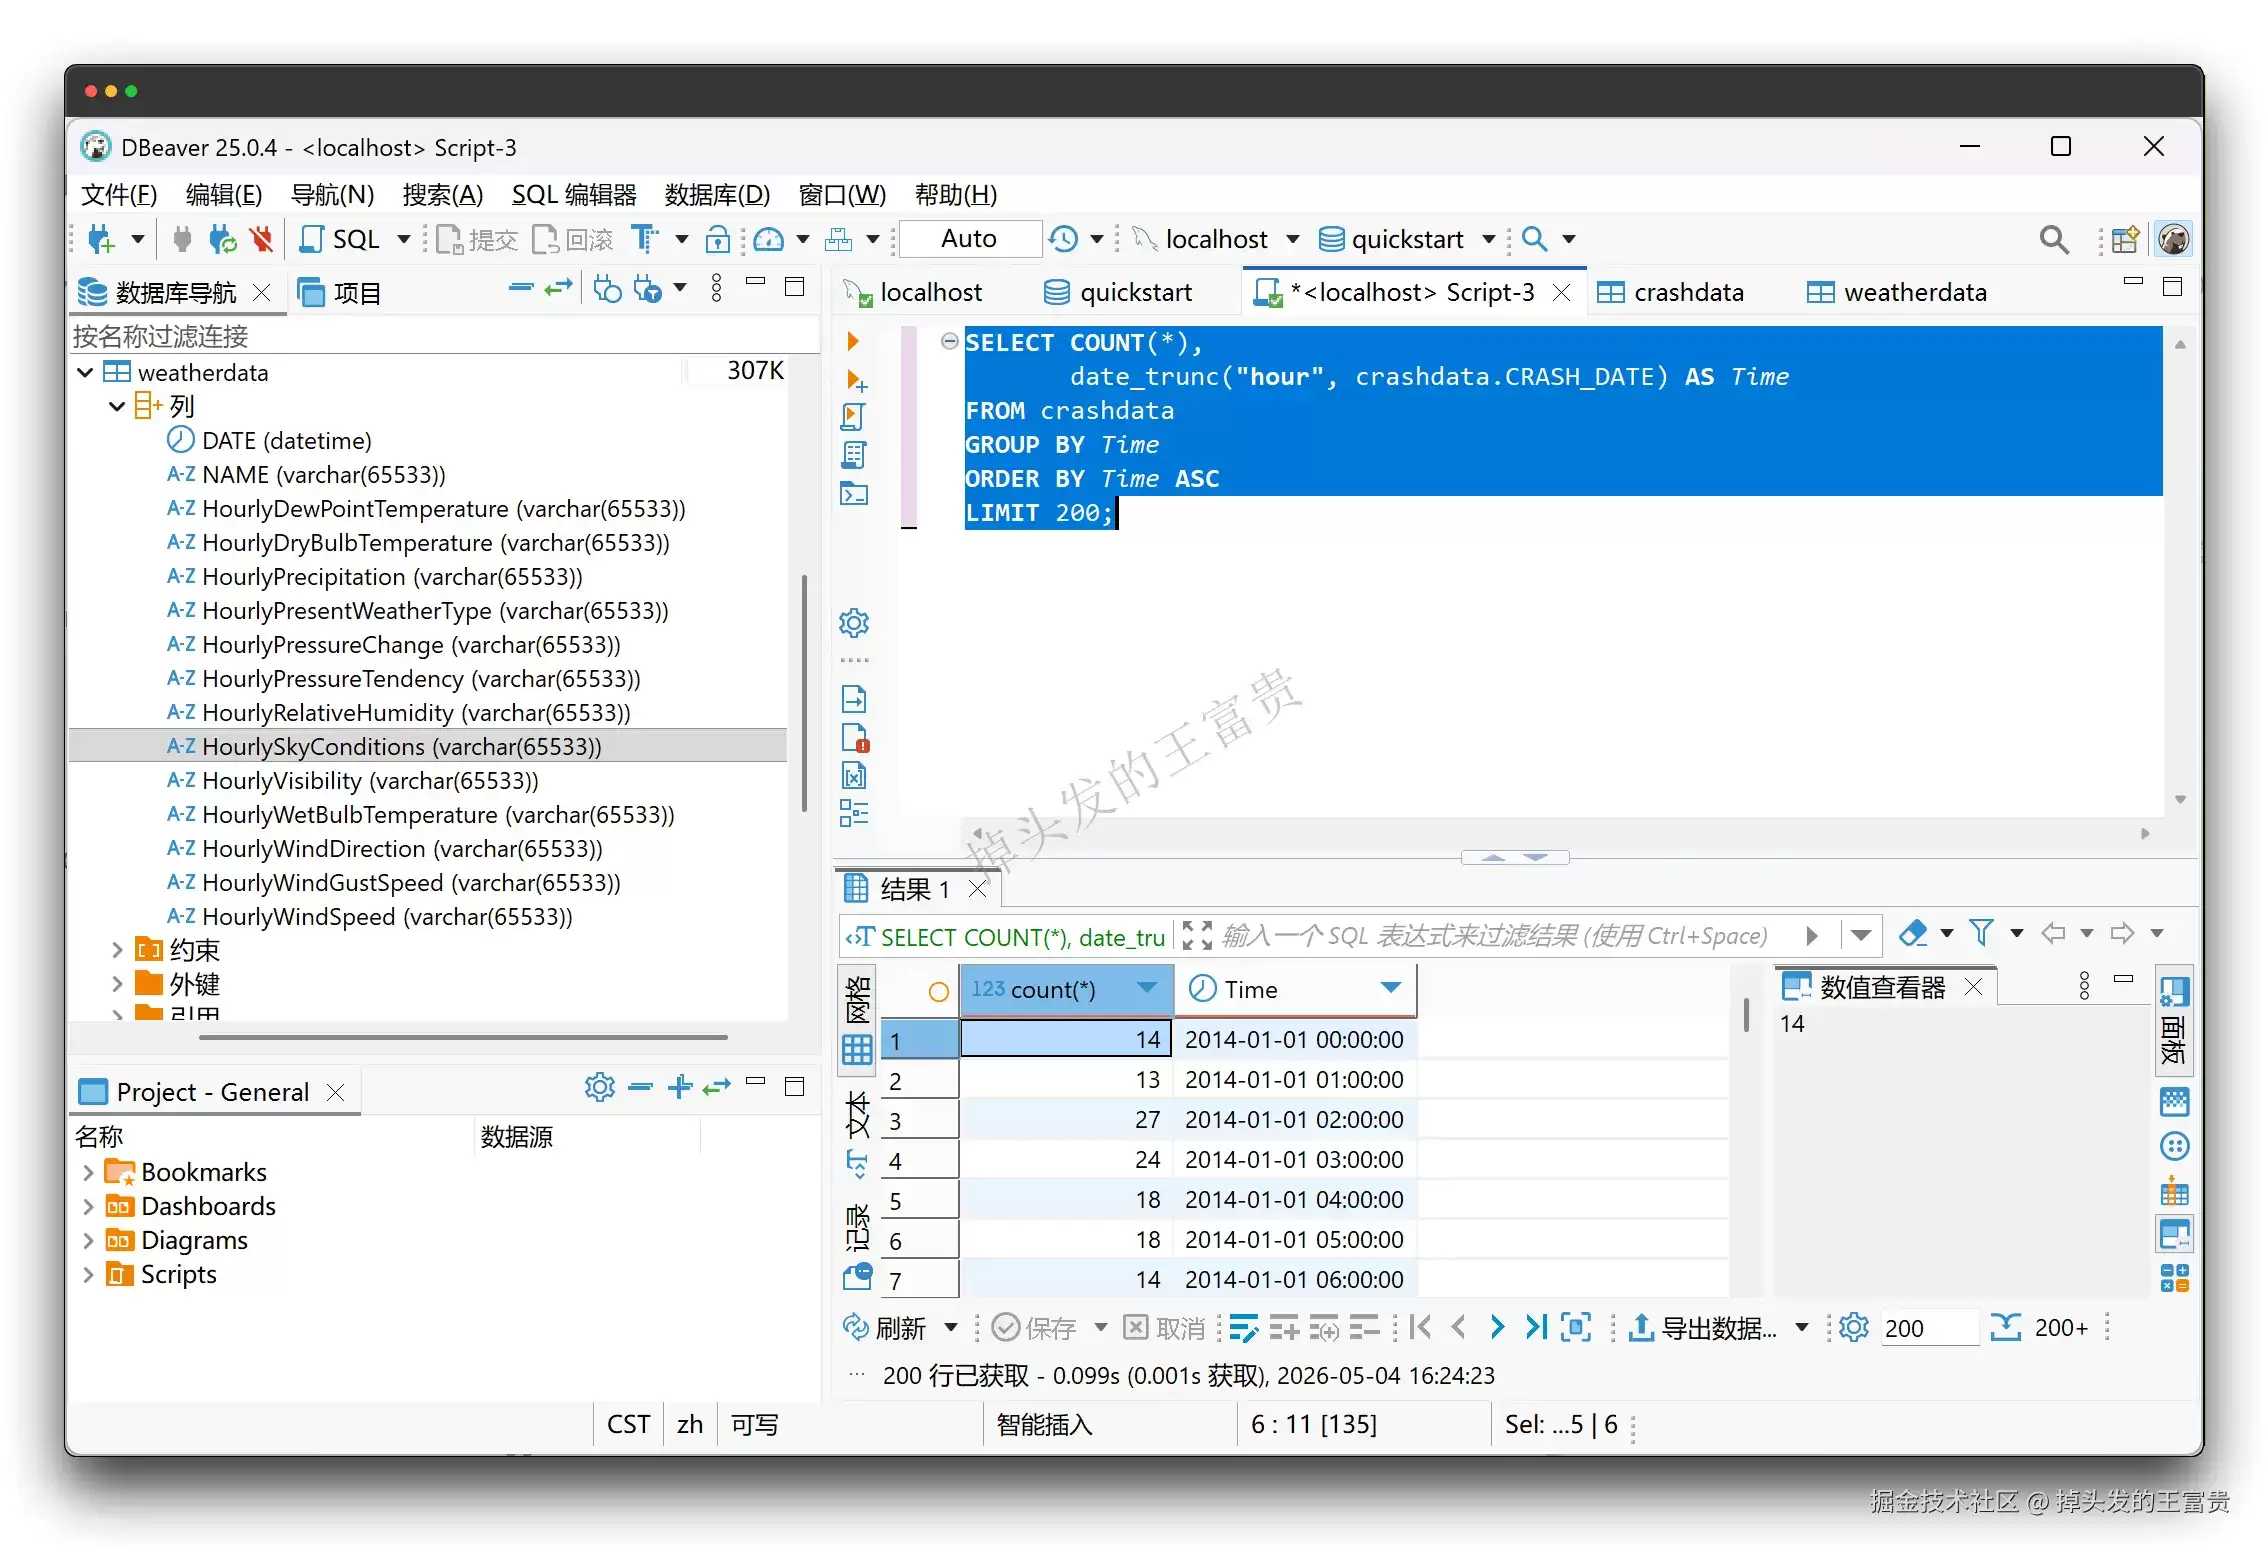Open the SQL 编辑器 menu
Image resolution: width=2268 pixels, height=1553 pixels.
point(574,194)
